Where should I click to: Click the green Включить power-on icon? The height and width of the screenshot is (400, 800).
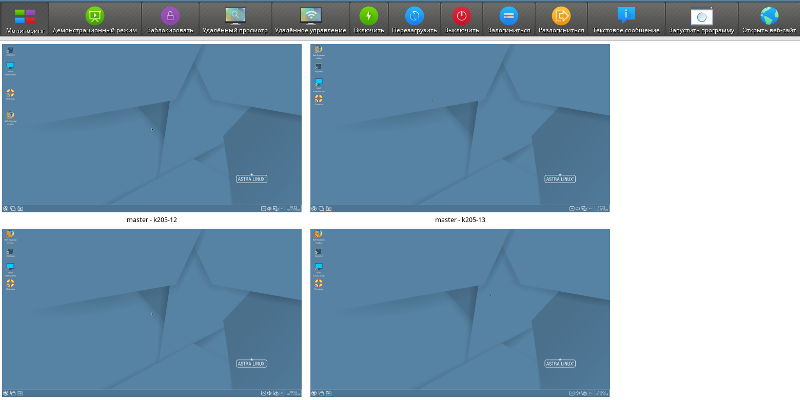point(368,16)
